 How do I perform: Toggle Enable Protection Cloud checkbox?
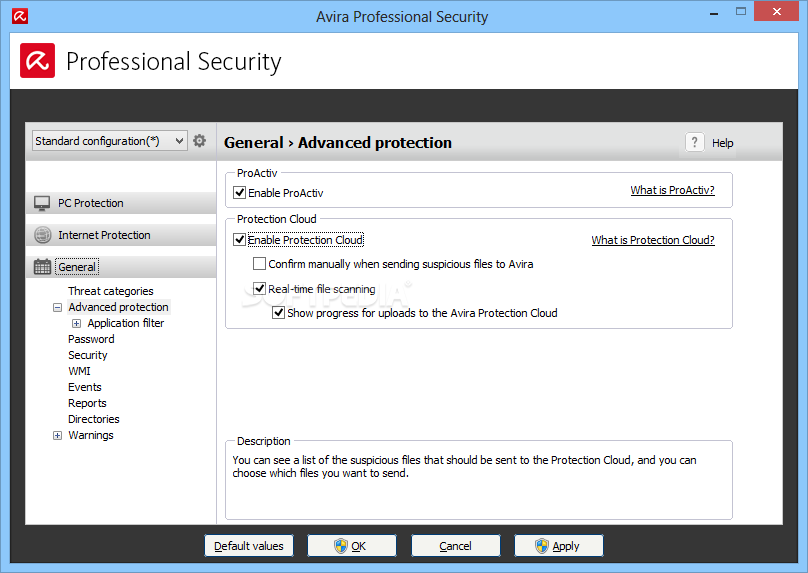(x=239, y=240)
